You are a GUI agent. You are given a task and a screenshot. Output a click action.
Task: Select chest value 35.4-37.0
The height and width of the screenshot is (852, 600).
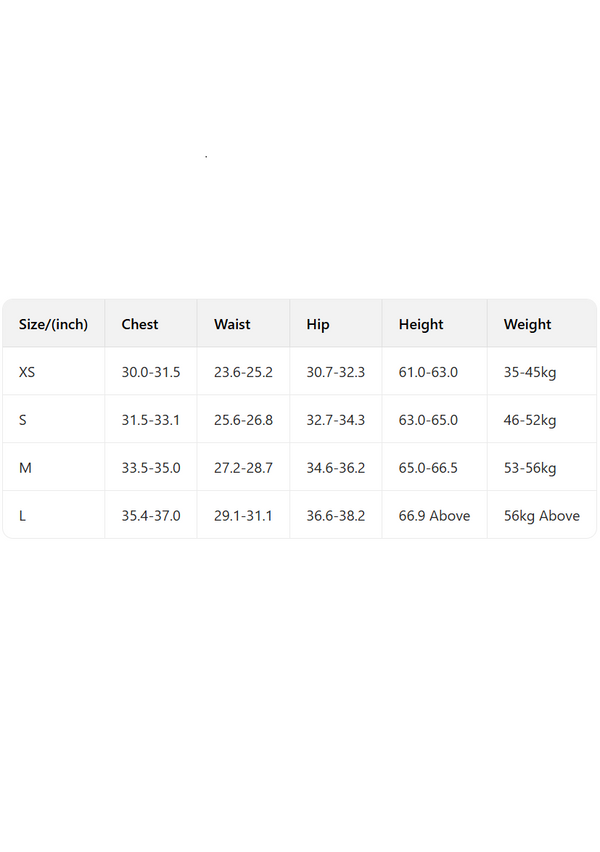[151, 516]
